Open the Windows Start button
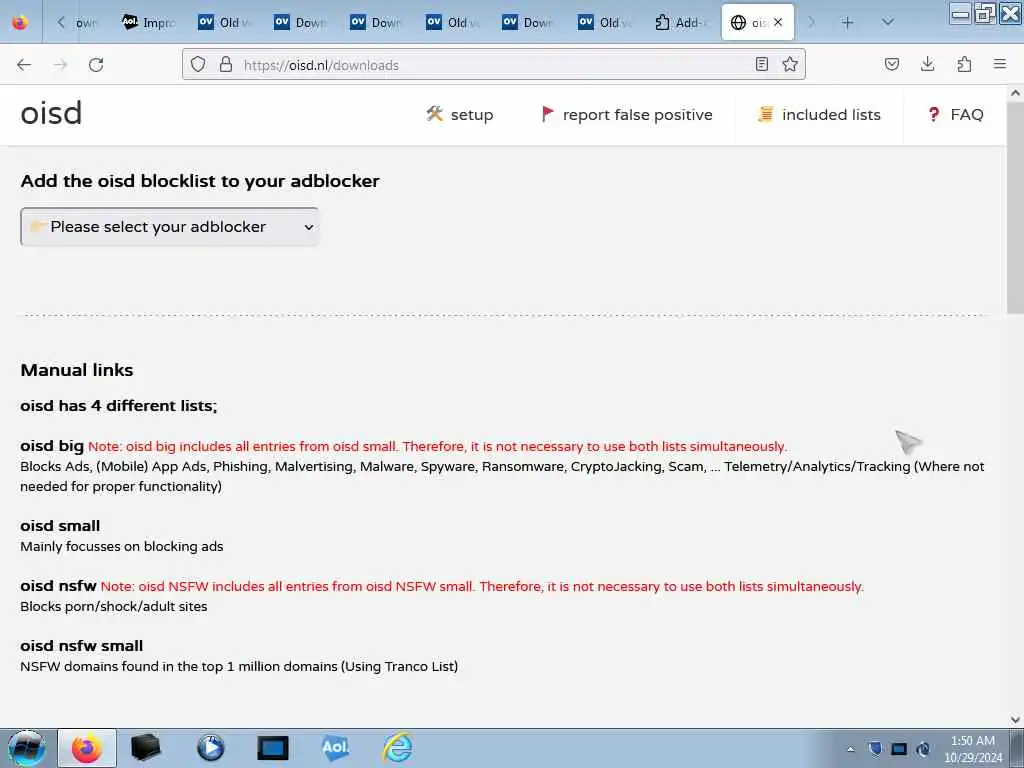This screenshot has width=1024, height=768. coord(26,748)
